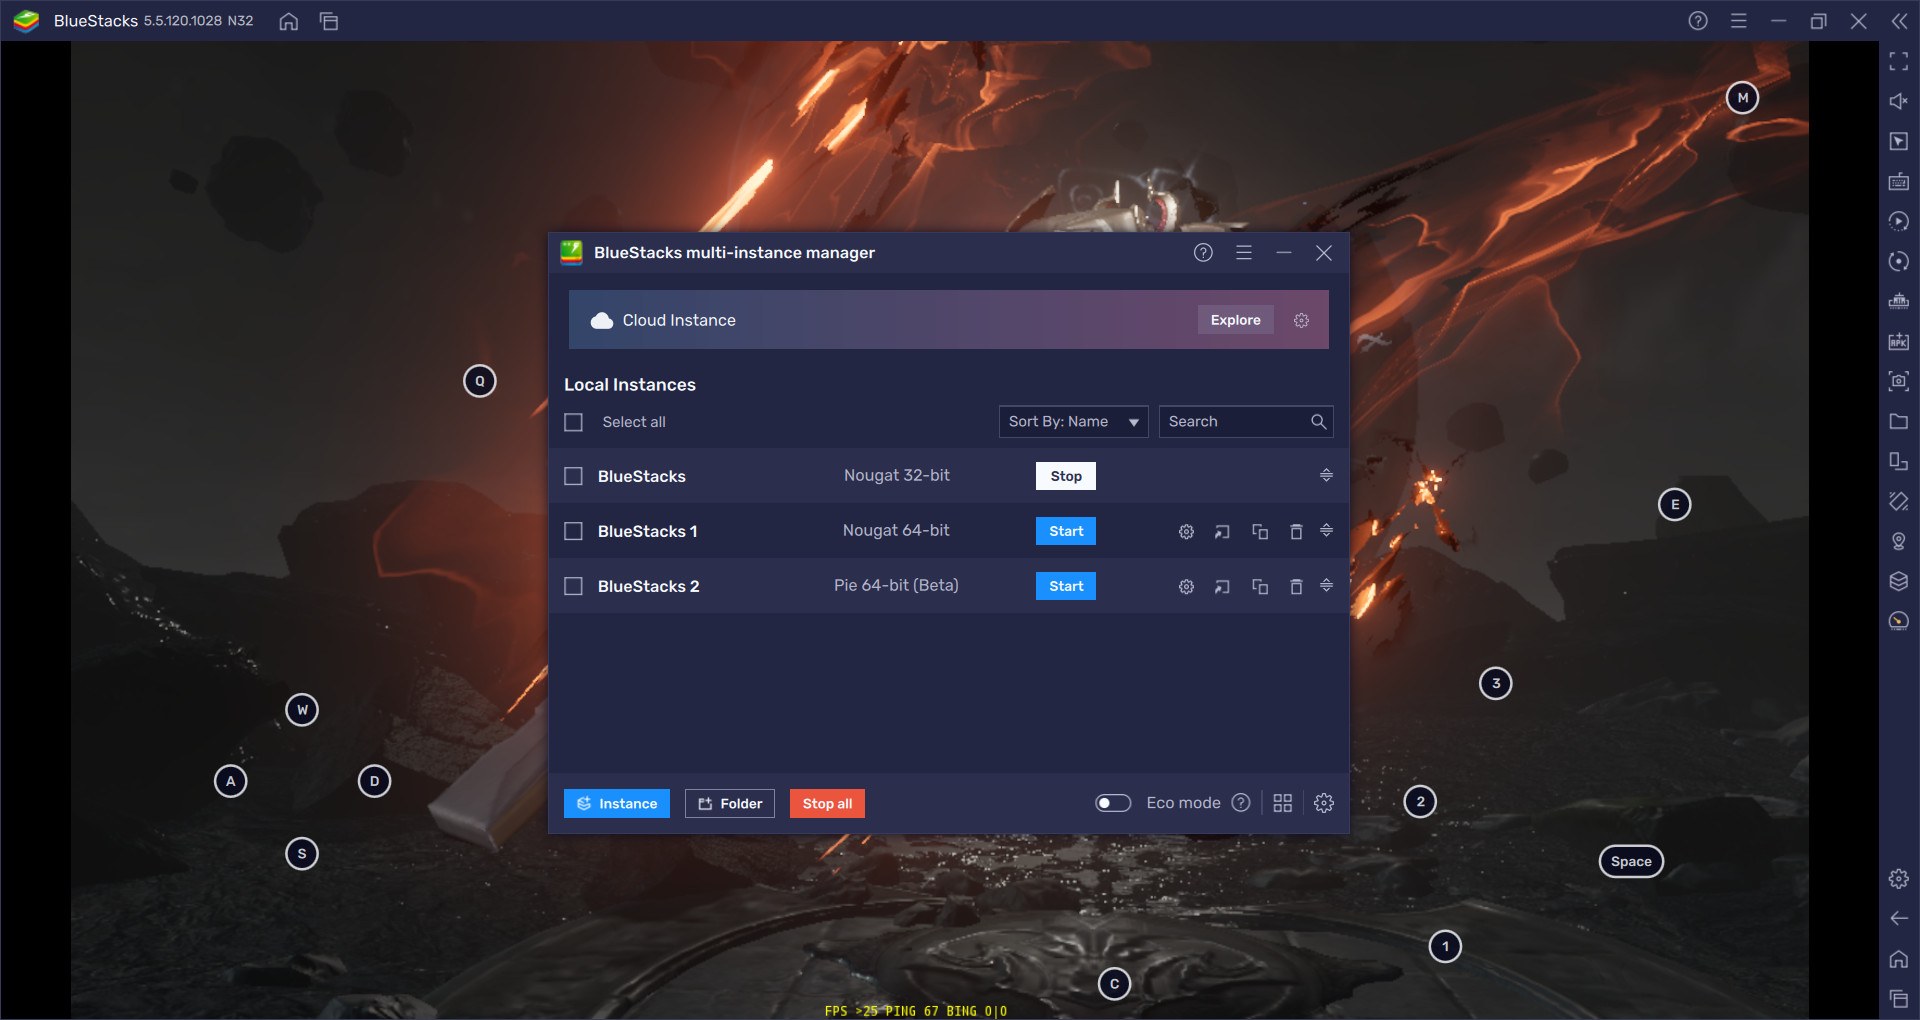Open multi-instance manager settings gear

1324,803
